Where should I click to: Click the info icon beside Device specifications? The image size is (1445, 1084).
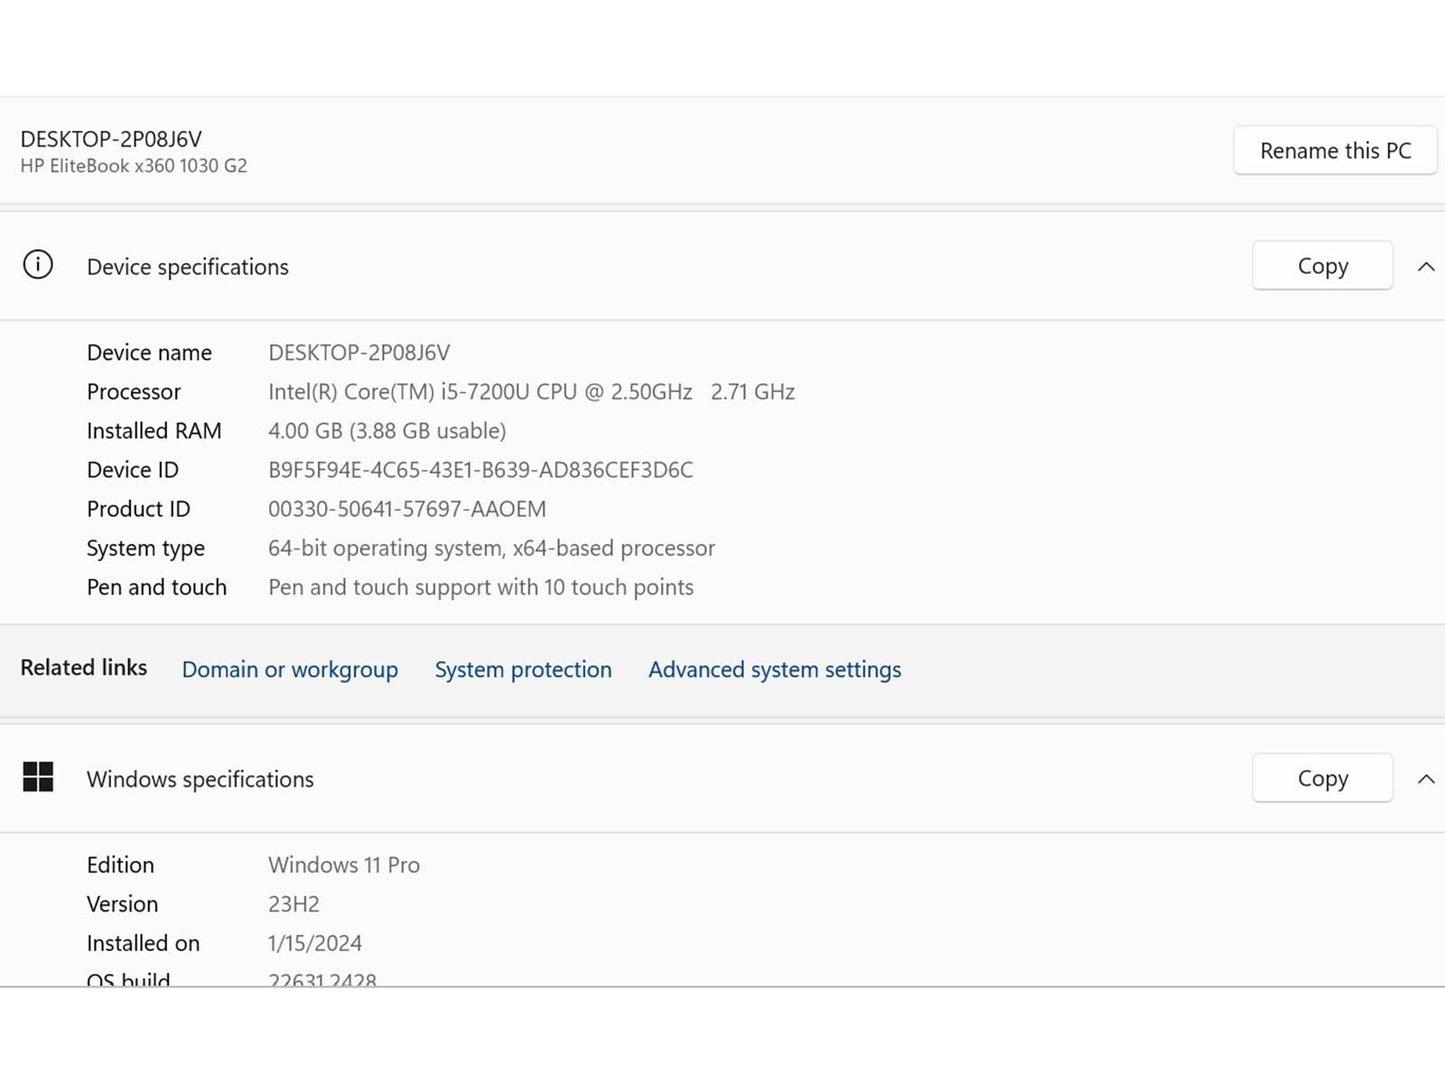click(x=38, y=265)
